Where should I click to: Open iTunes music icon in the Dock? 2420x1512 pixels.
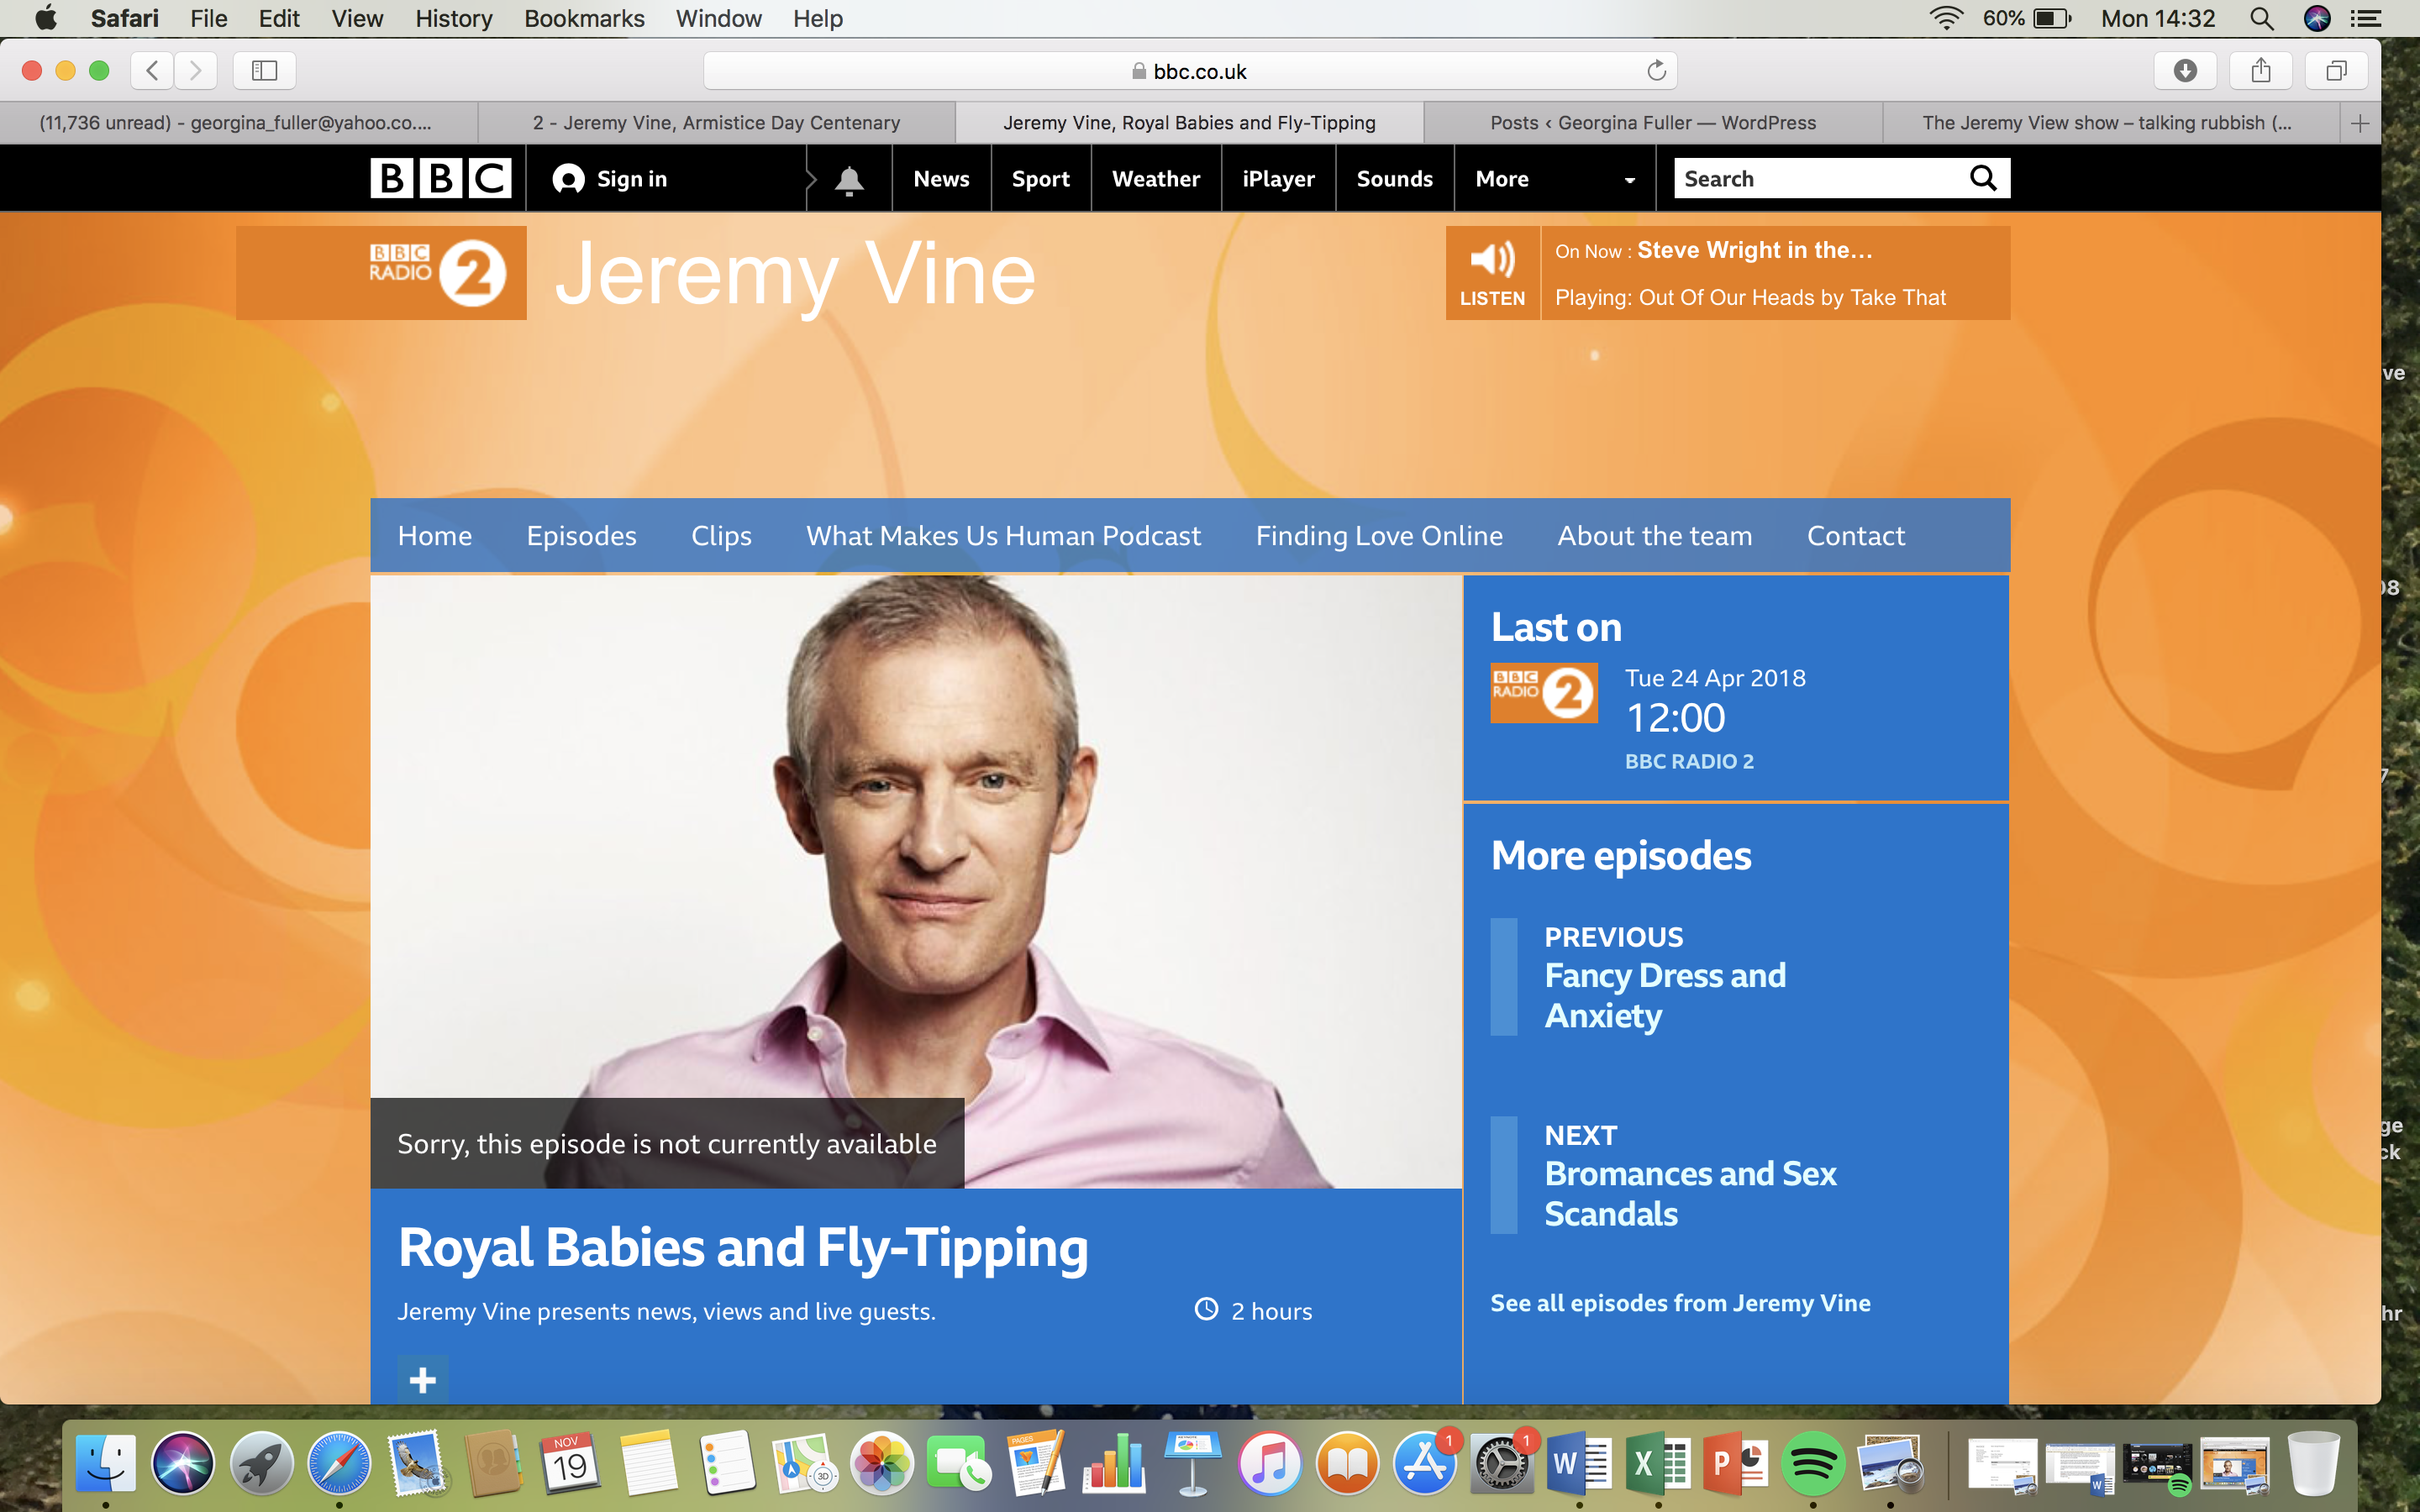point(1269,1463)
